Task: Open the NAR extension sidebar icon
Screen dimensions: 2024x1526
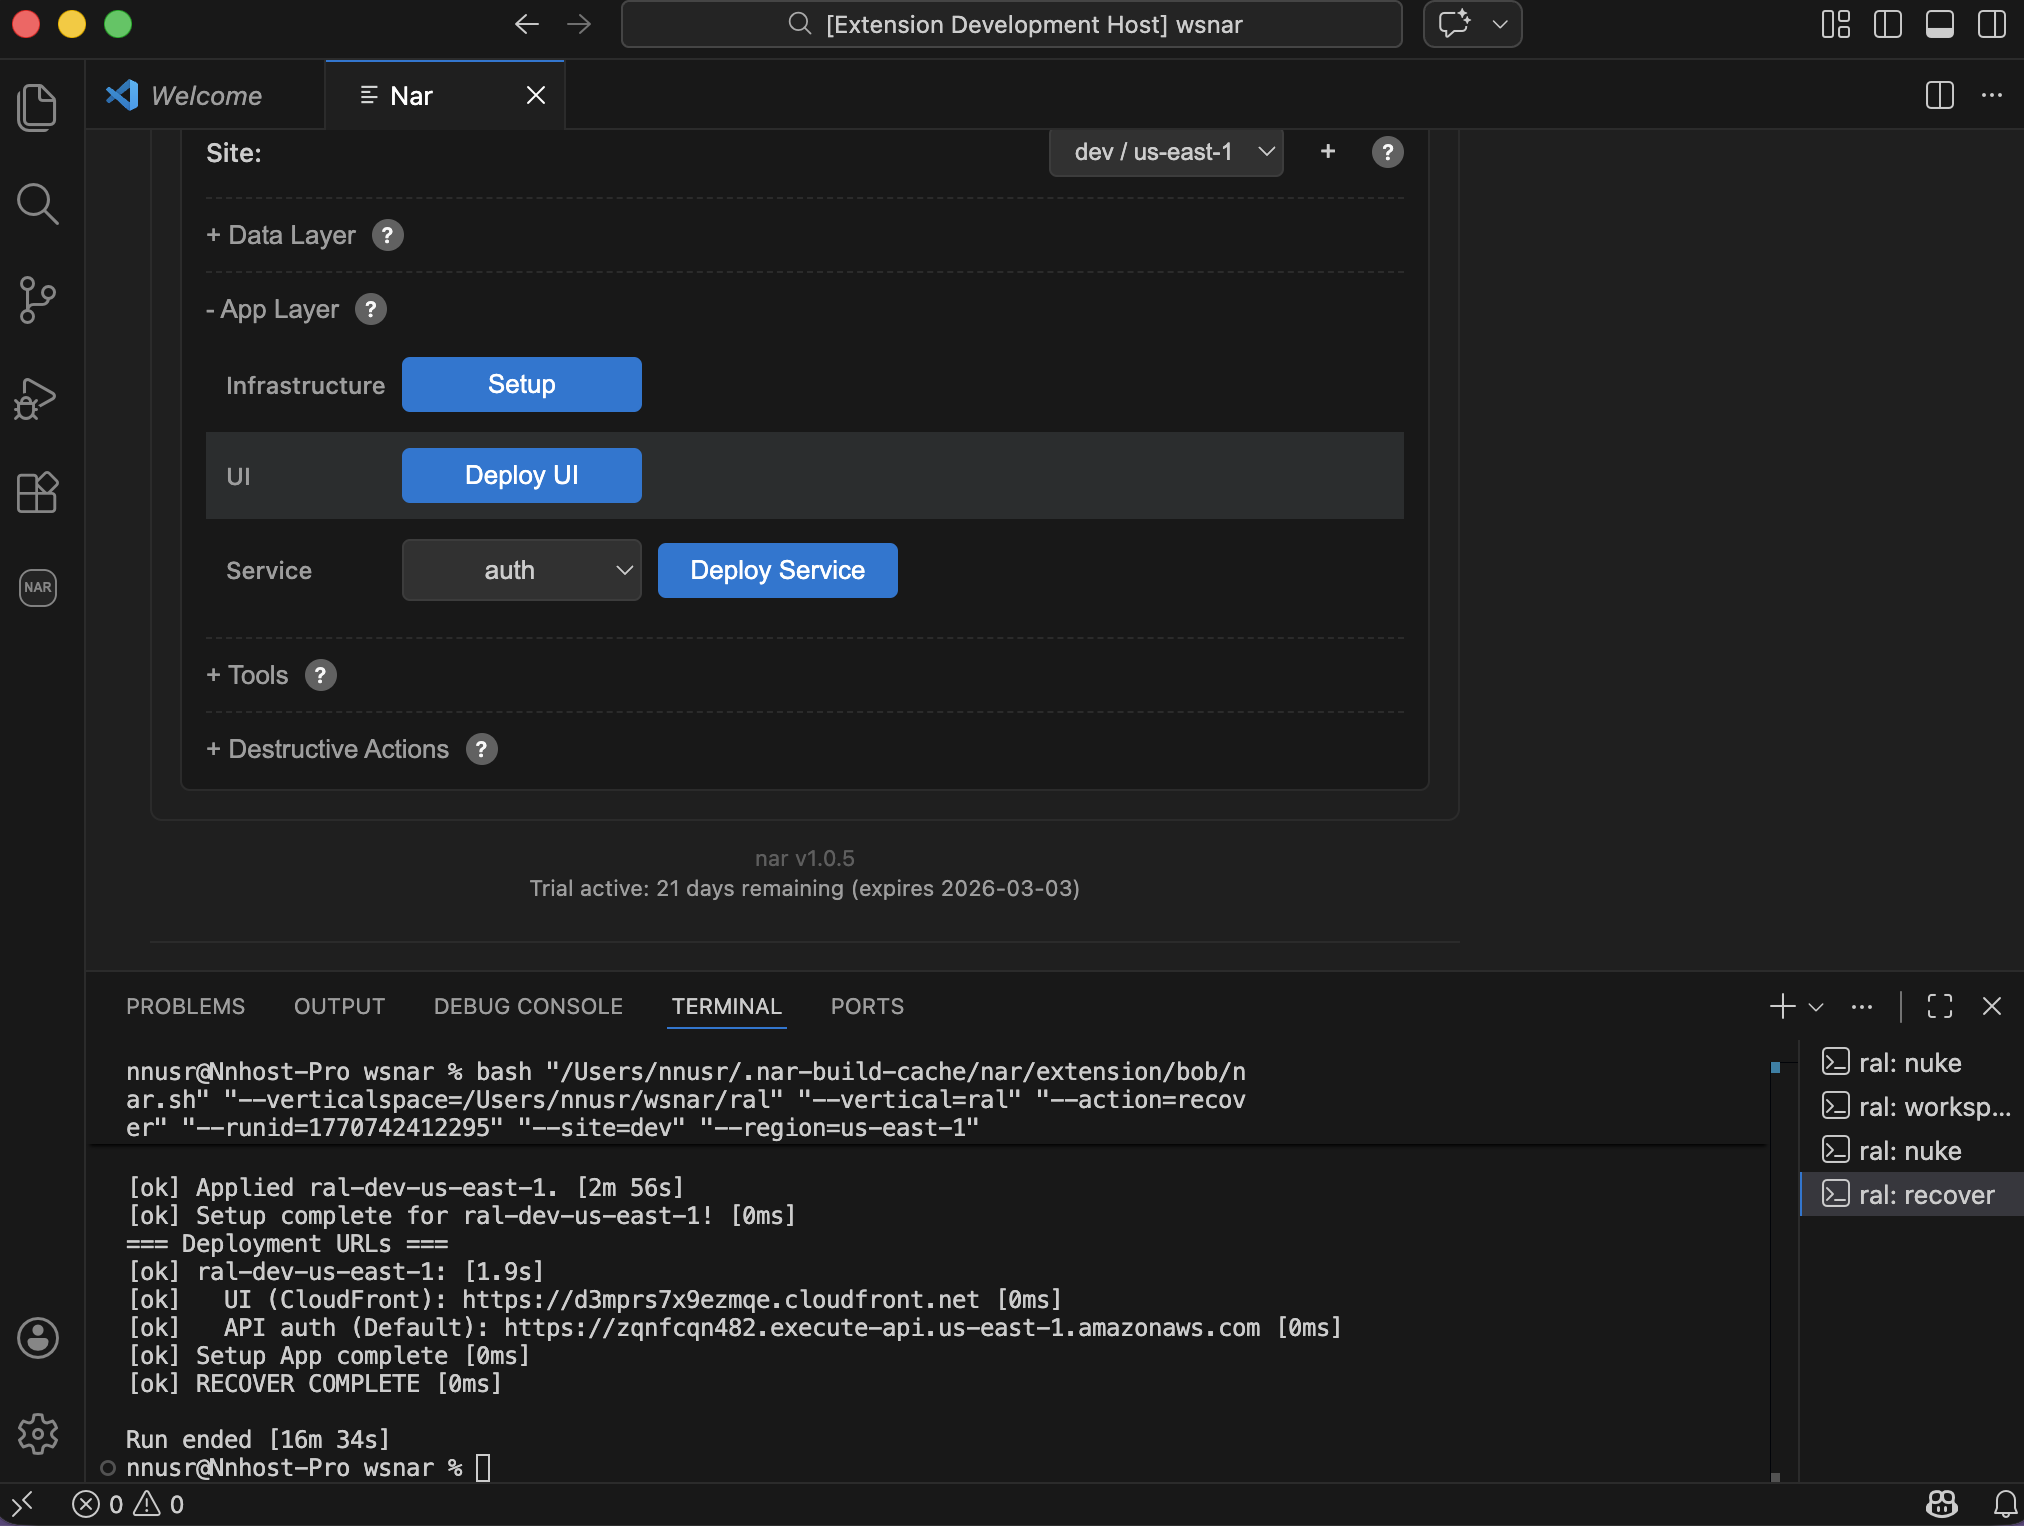Action: (x=38, y=588)
